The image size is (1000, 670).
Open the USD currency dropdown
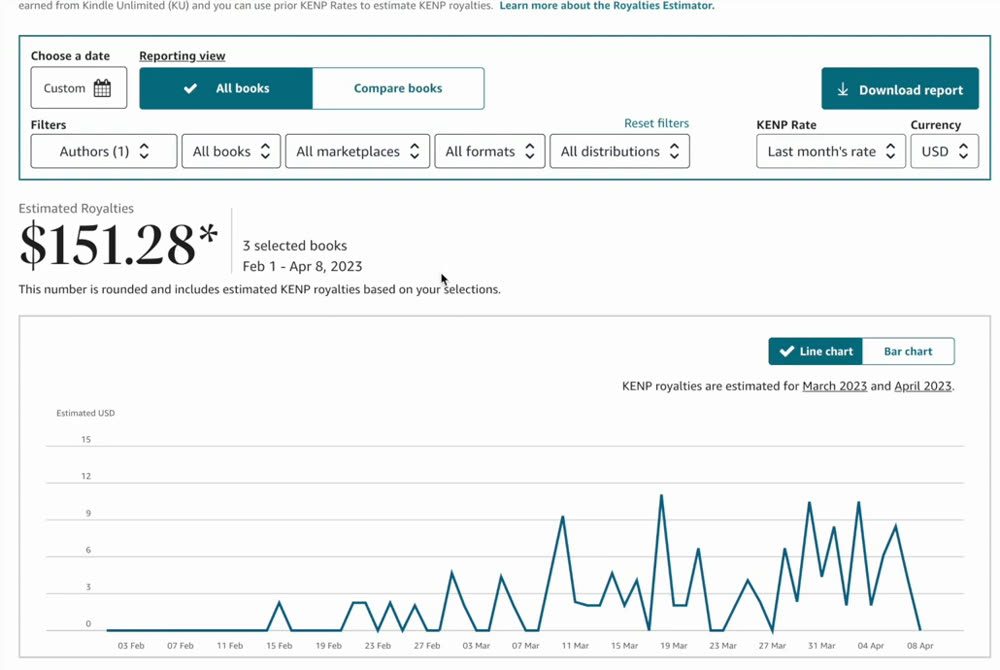pos(945,151)
